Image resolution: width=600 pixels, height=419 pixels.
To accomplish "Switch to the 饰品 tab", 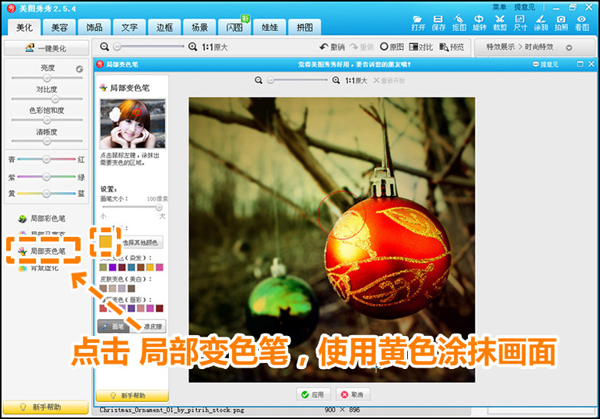I will [x=94, y=28].
